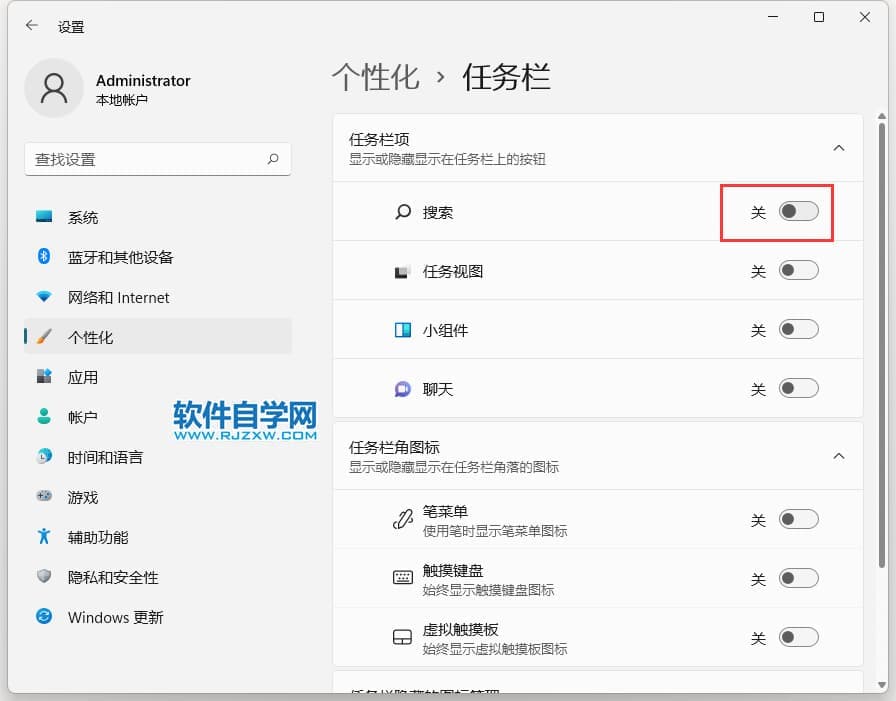Click the back arrow icon

pyautogui.click(x=32, y=26)
